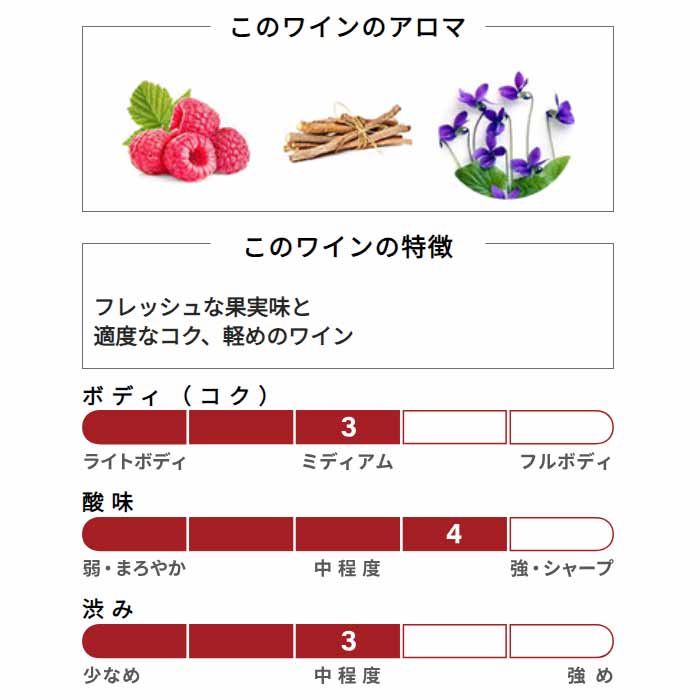Click the 強・シャープ acidity label

pos(562,568)
